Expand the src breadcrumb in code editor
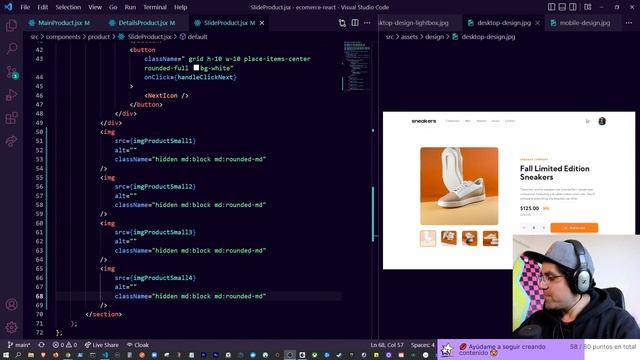 click(x=34, y=37)
